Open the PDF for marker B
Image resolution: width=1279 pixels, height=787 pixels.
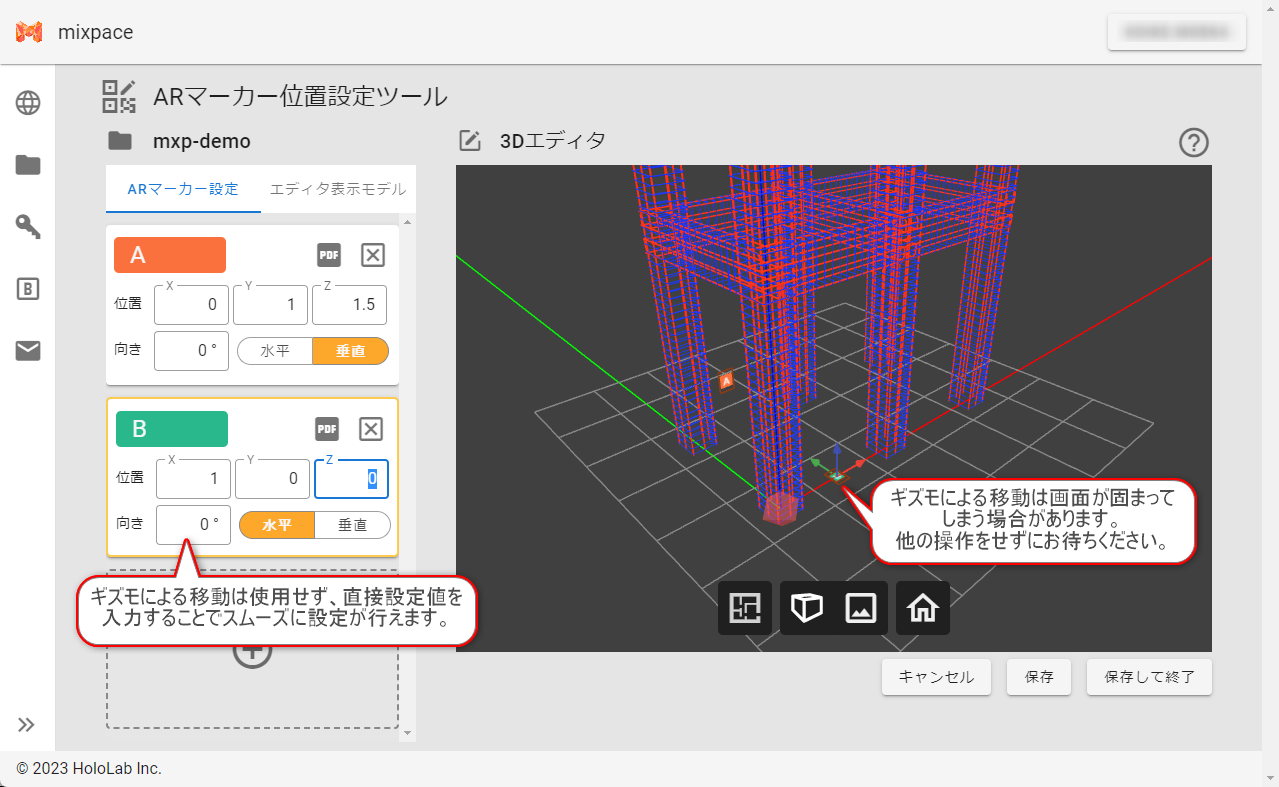[x=326, y=428]
